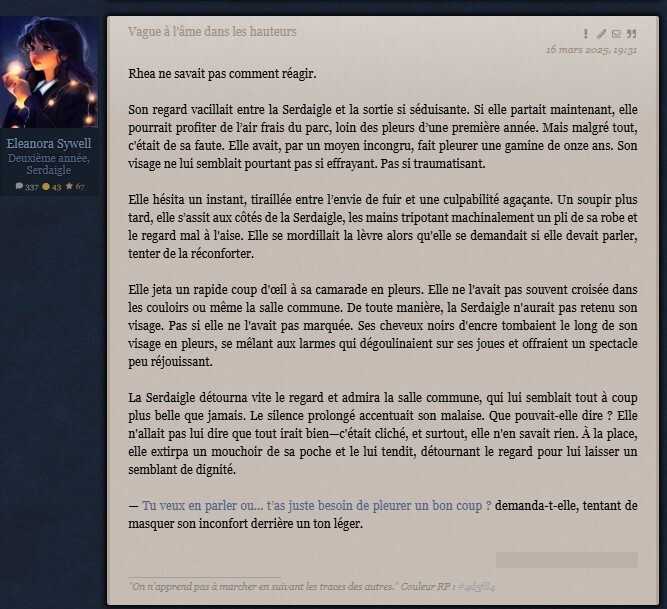Quote this post with the quotation icon
The image size is (667, 609).
632,34
